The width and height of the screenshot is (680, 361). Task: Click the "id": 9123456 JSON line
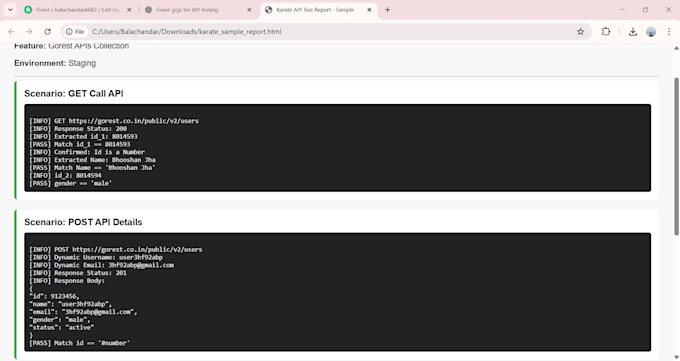(x=54, y=296)
